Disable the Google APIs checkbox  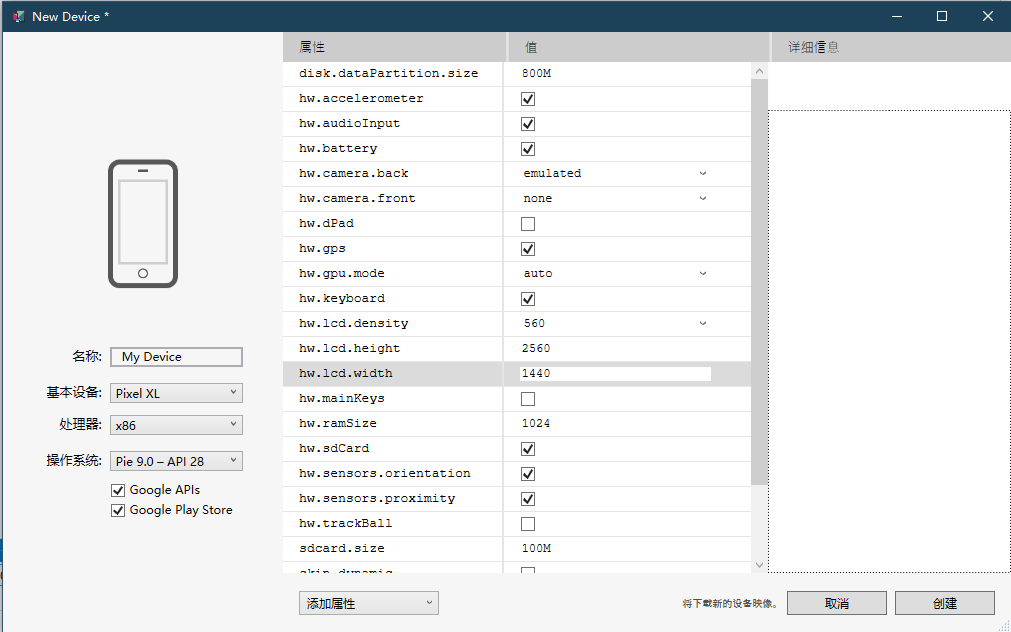point(118,491)
